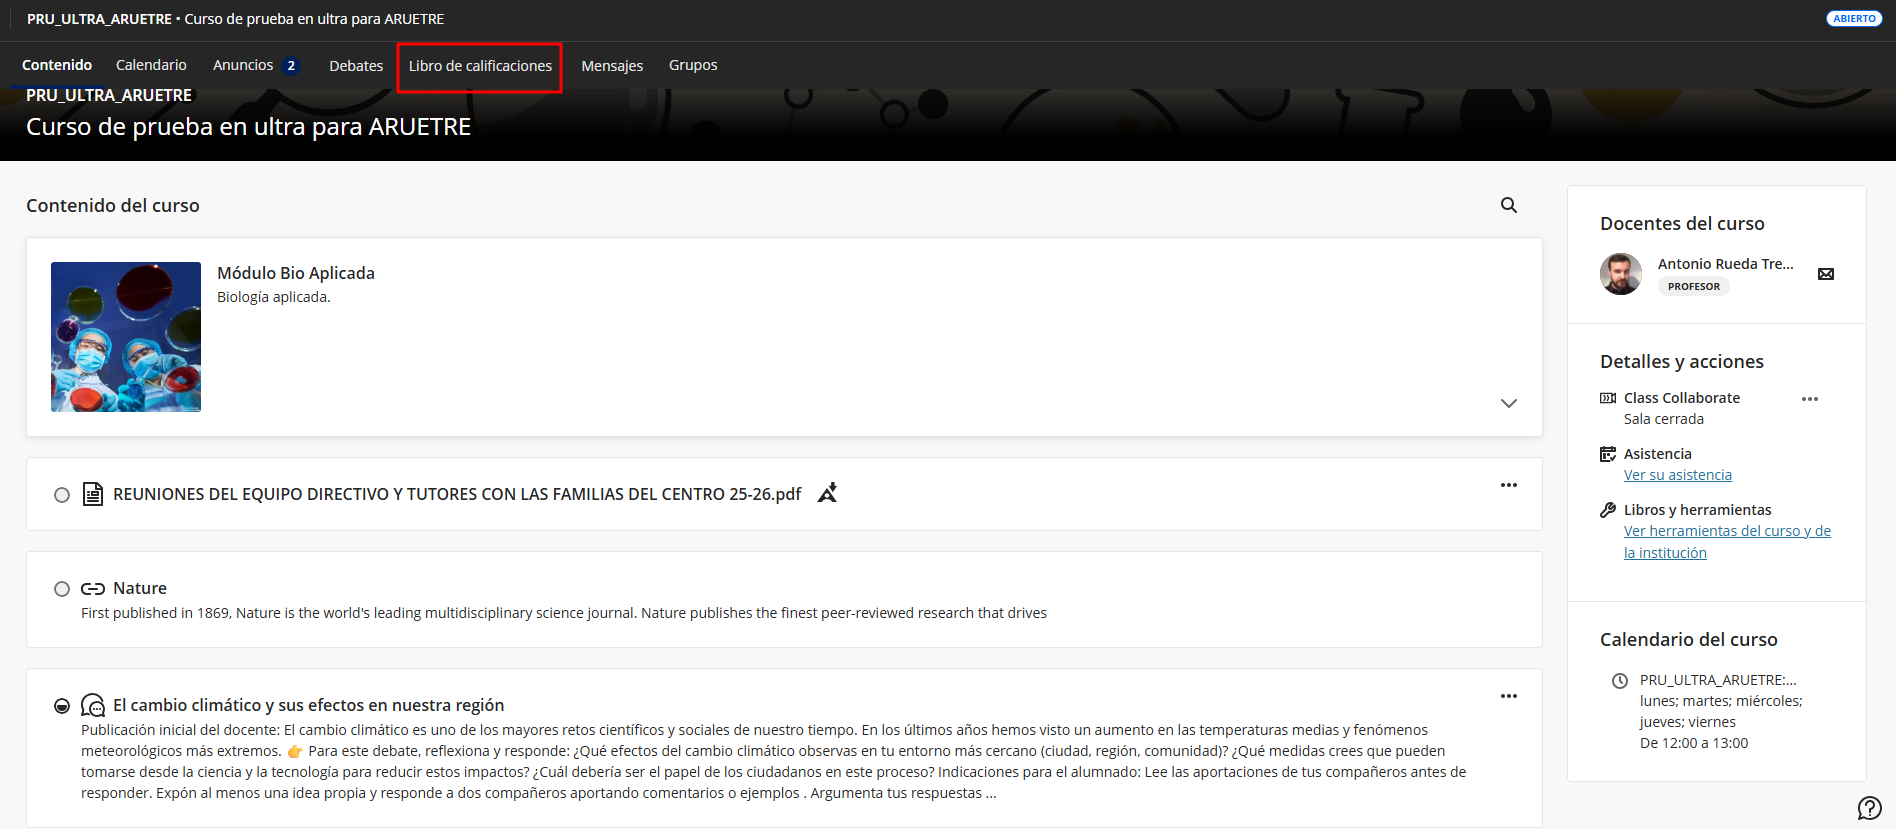Toggle progress circle for cambio climático debate

[62, 706]
